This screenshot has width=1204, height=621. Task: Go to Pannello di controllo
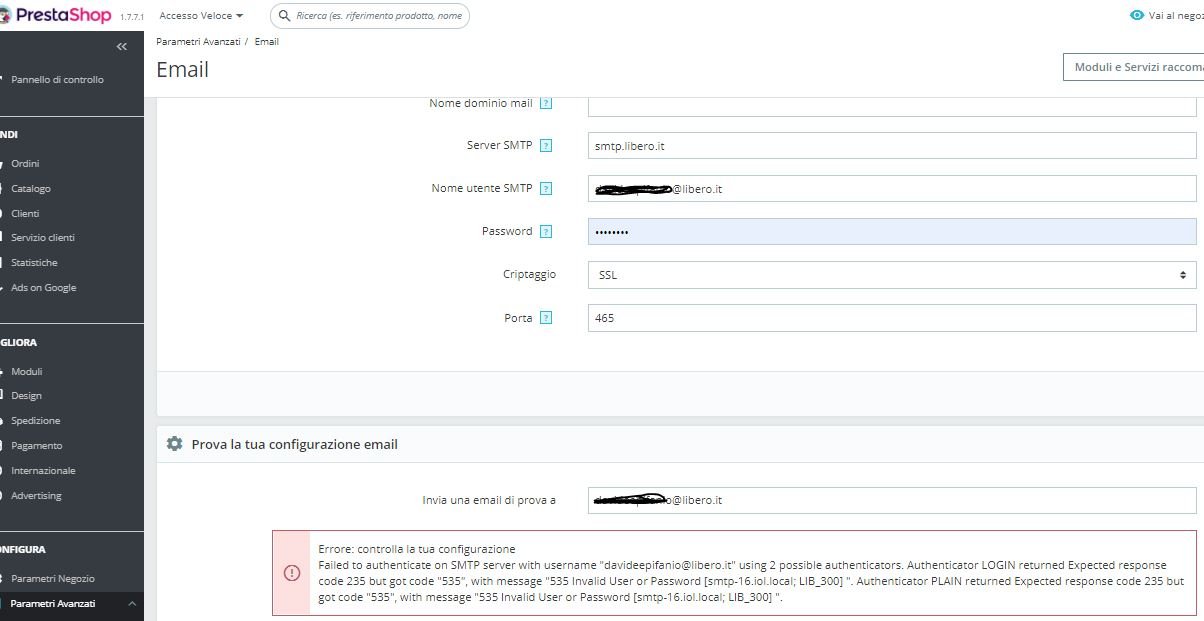57,79
